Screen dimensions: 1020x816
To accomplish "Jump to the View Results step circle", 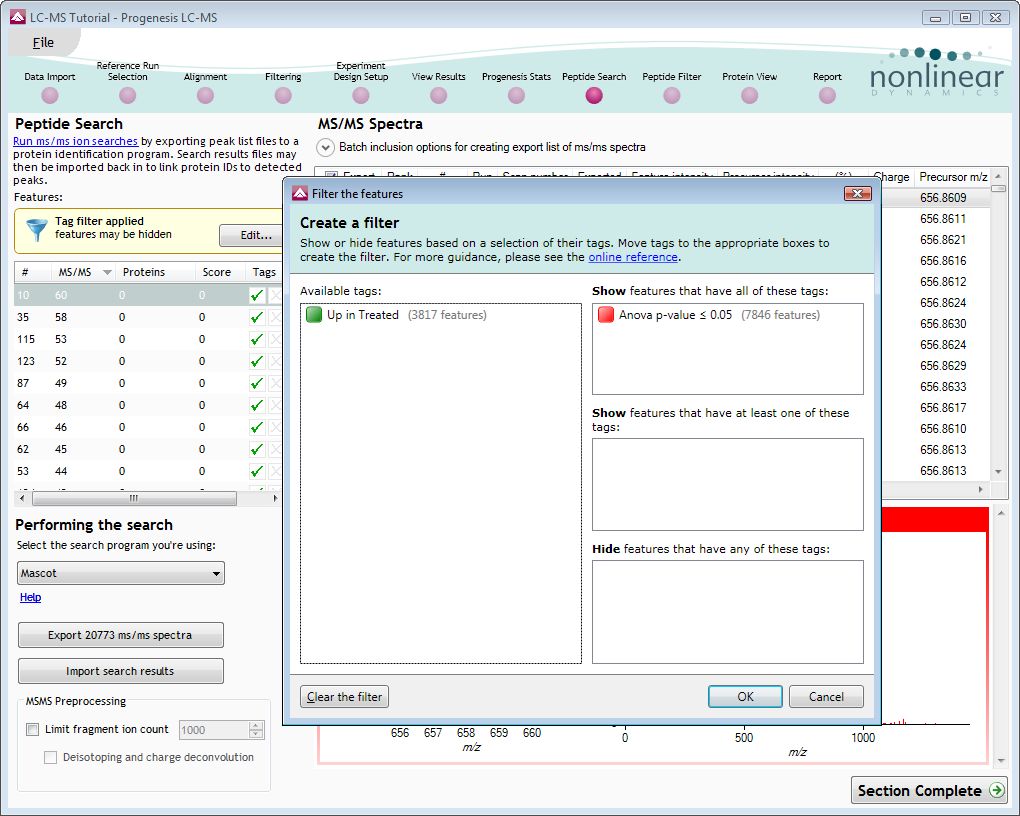I will tap(438, 96).
